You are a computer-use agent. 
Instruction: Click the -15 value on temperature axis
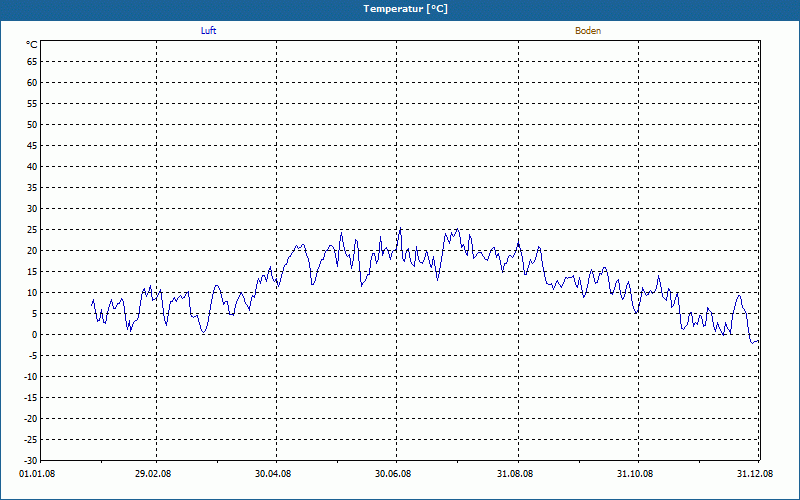pos(31,397)
